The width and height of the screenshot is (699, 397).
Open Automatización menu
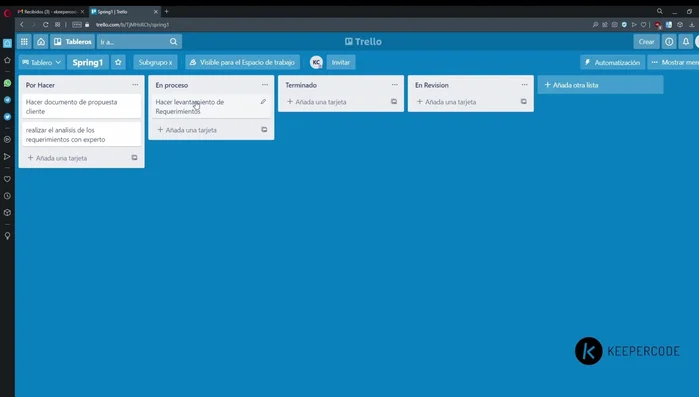(613, 62)
